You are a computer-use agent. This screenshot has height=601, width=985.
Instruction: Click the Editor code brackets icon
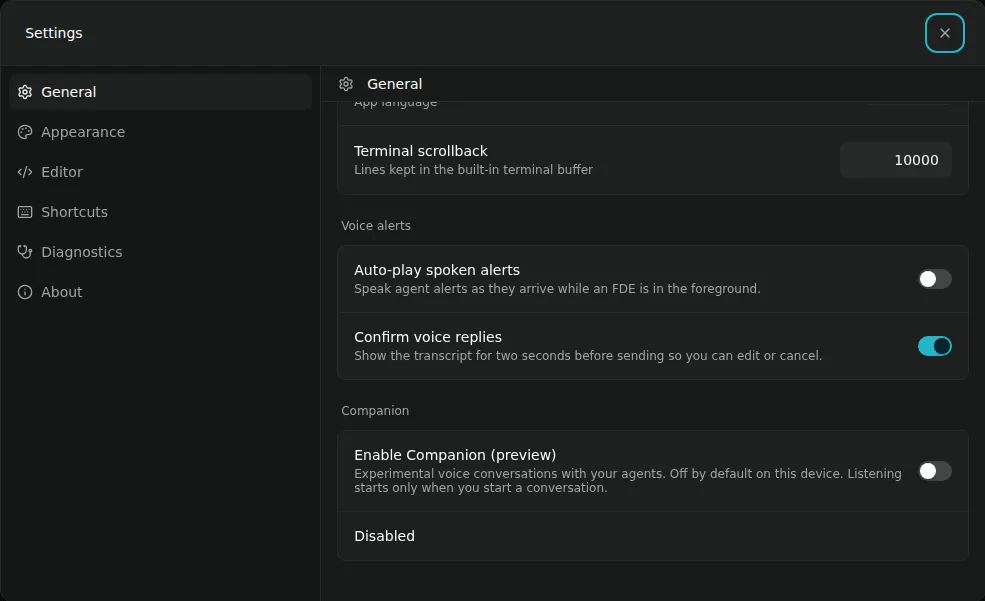[x=25, y=172]
